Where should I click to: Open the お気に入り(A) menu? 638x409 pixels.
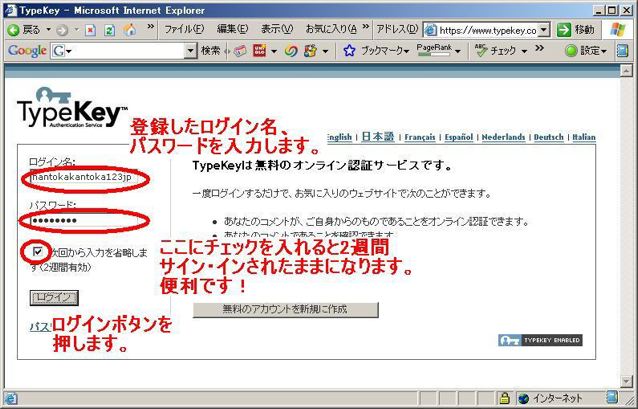[x=331, y=29]
